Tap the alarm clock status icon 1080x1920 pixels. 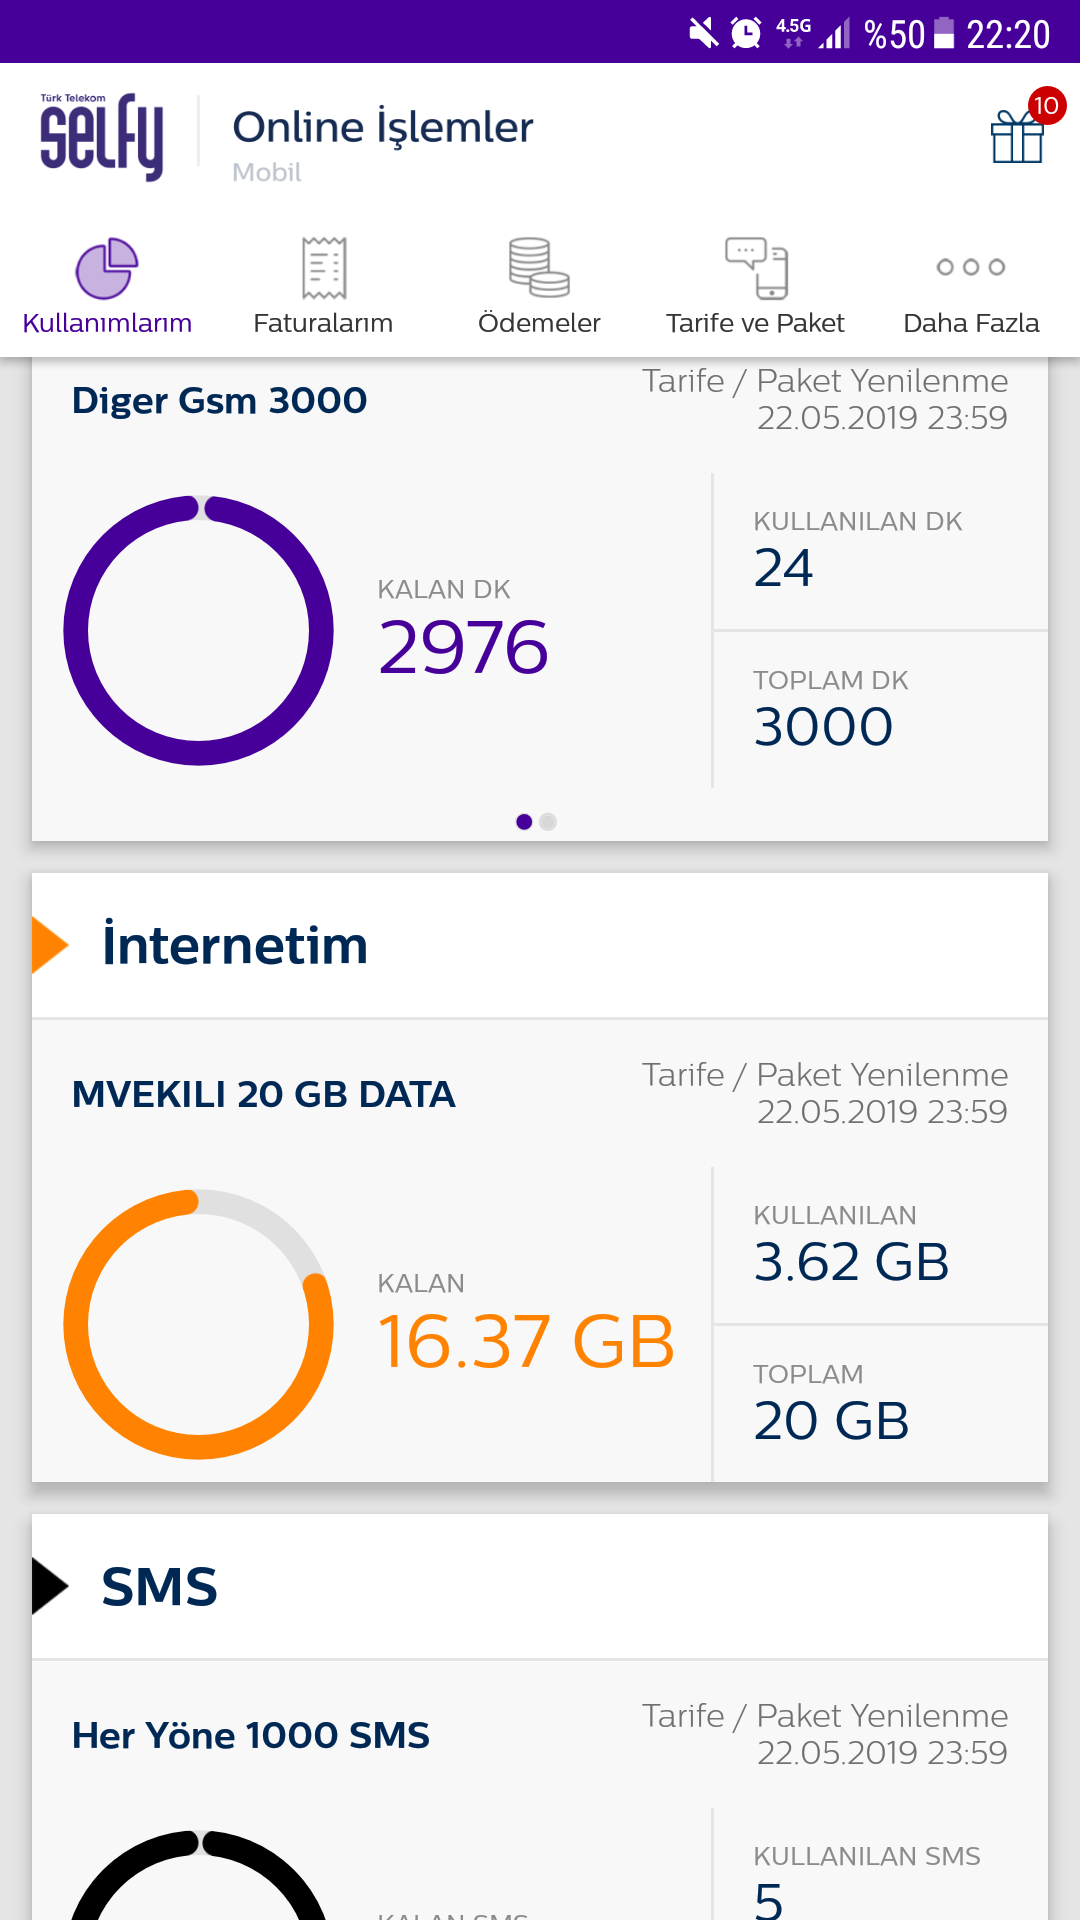point(746,33)
